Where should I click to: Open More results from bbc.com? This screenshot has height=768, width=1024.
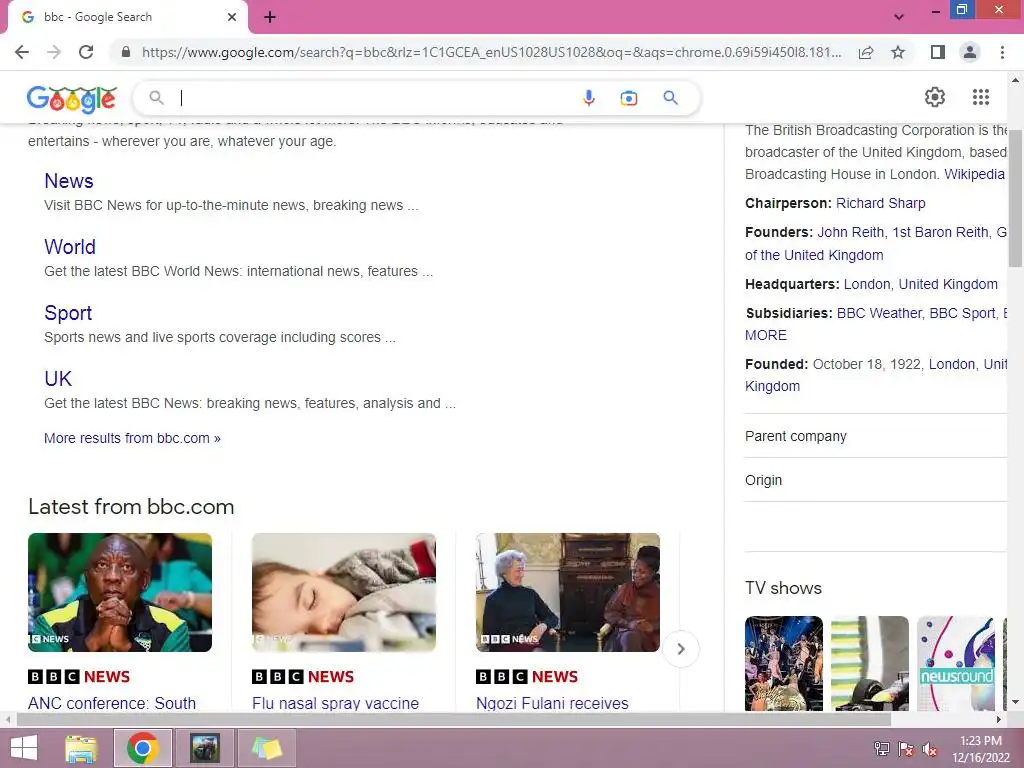coord(132,438)
